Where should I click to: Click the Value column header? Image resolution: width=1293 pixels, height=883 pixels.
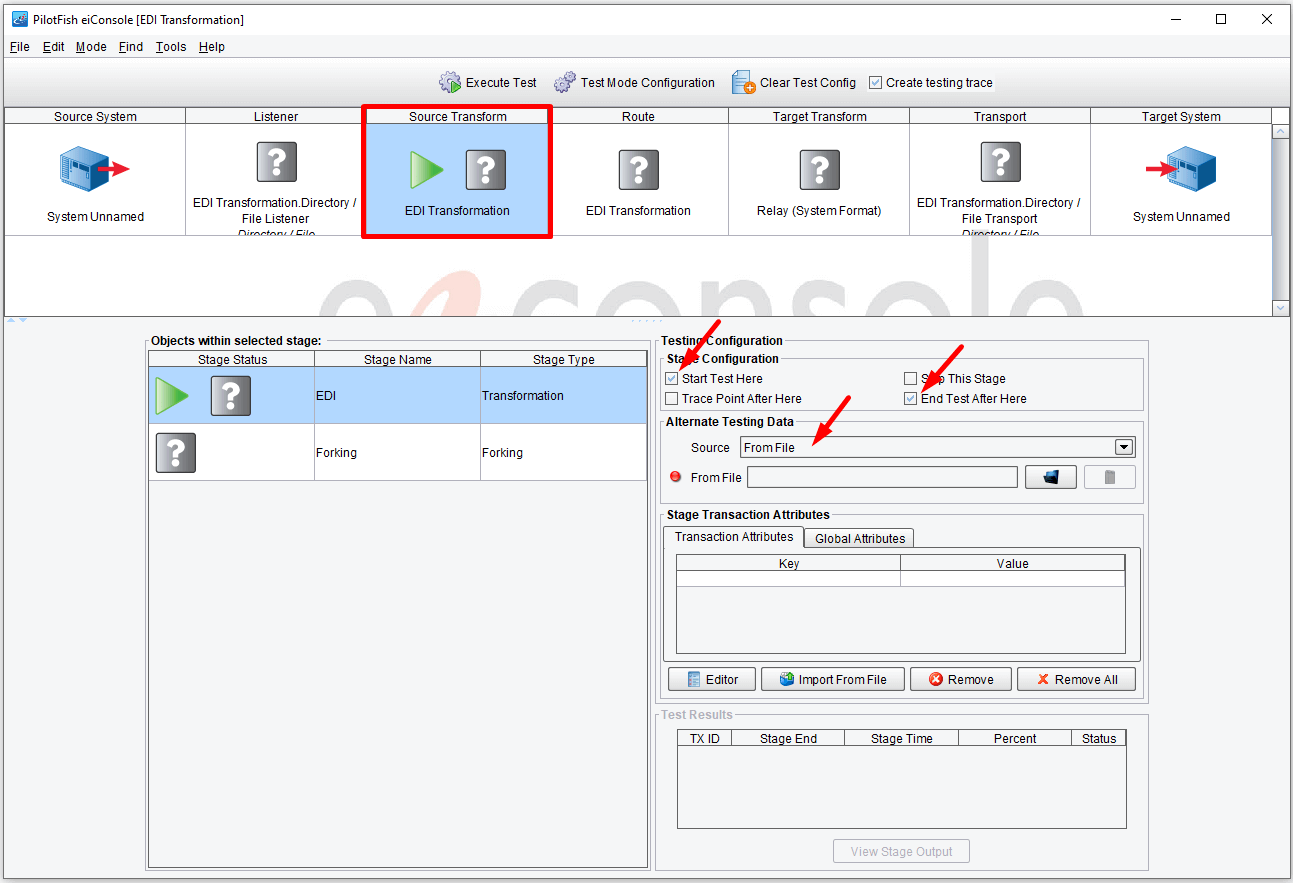click(1013, 563)
